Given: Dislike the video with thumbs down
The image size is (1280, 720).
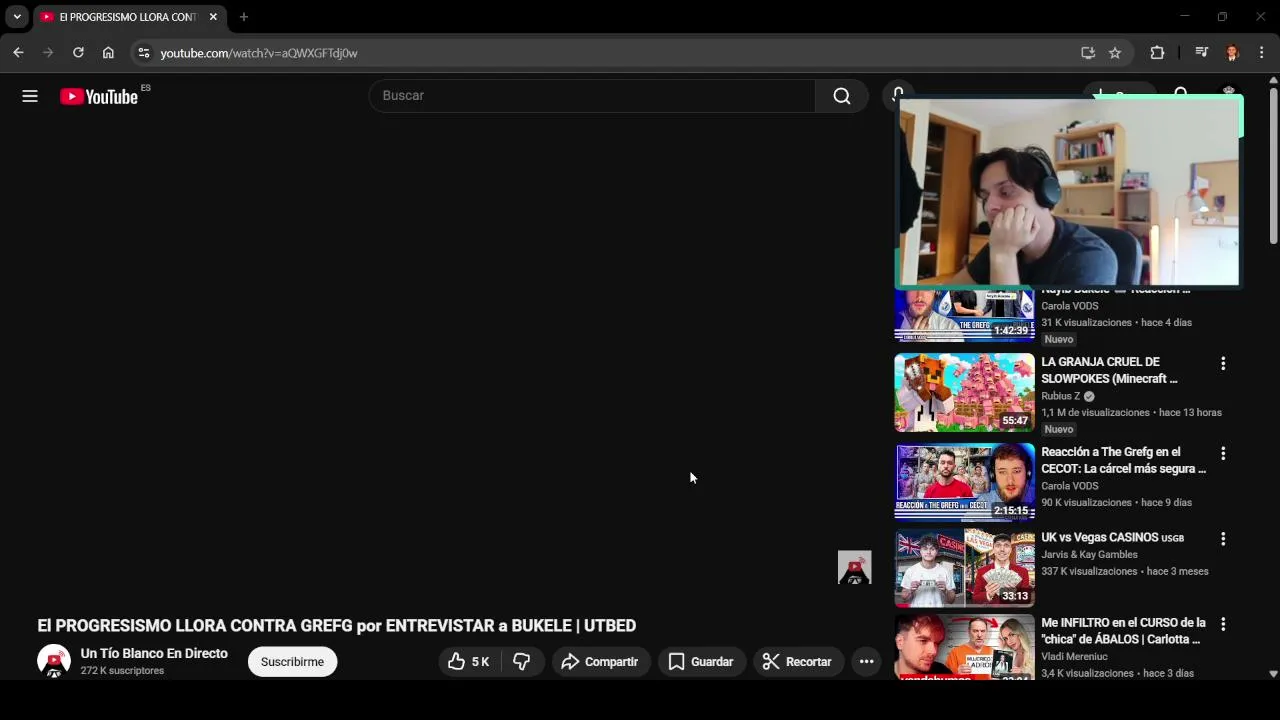Looking at the screenshot, I should [521, 662].
